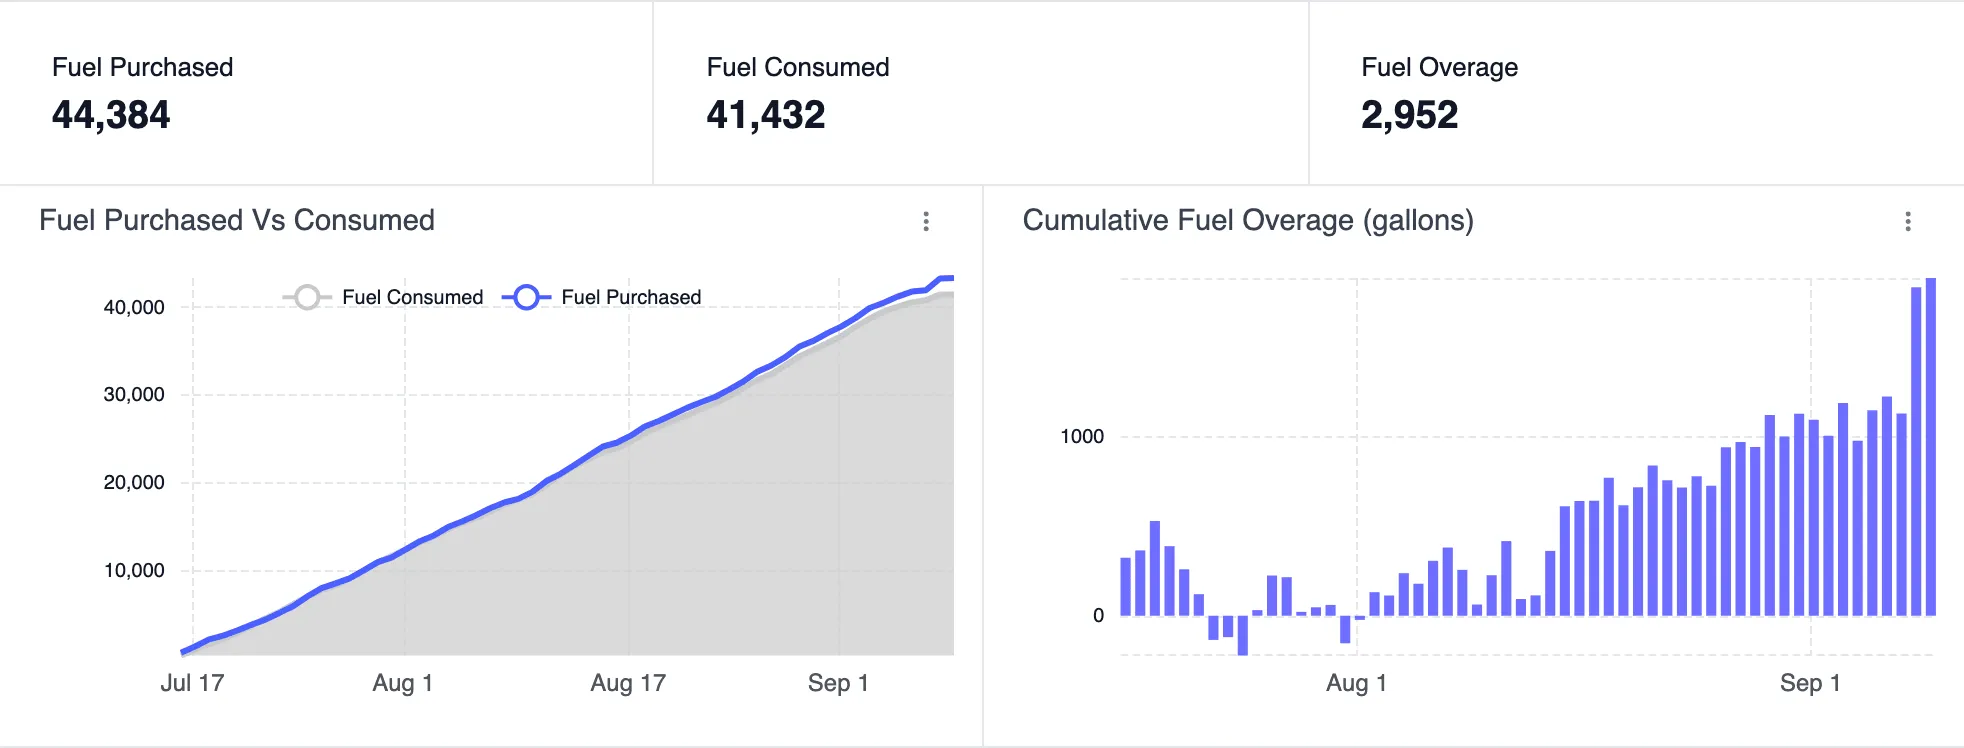The height and width of the screenshot is (748, 1964).
Task: Click the 1000 label on overage chart
Action: 1082,436
